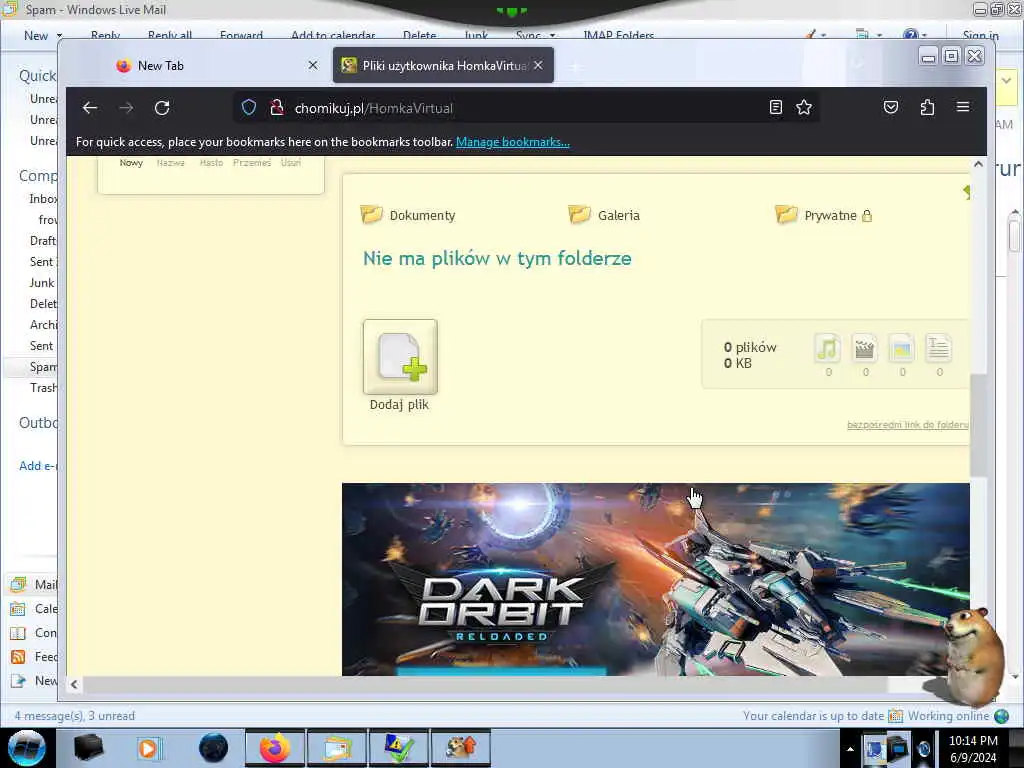Open media player taskbar icon
1024x768 pixels.
149,748
